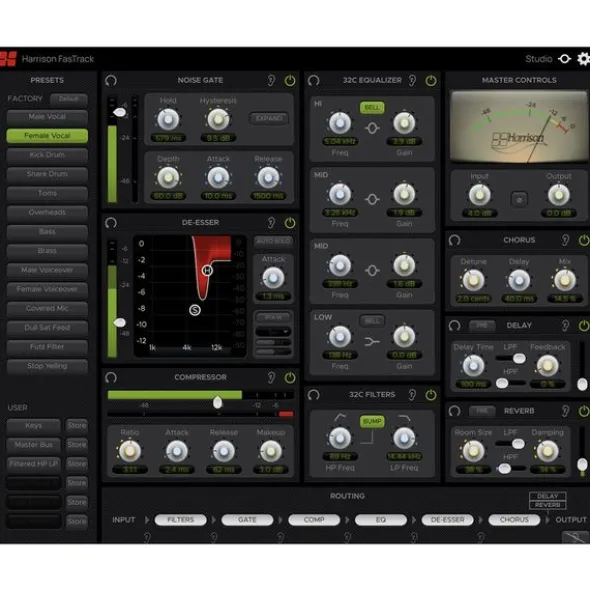
Task: Reset the Reverb module
Action: click(x=455, y=411)
